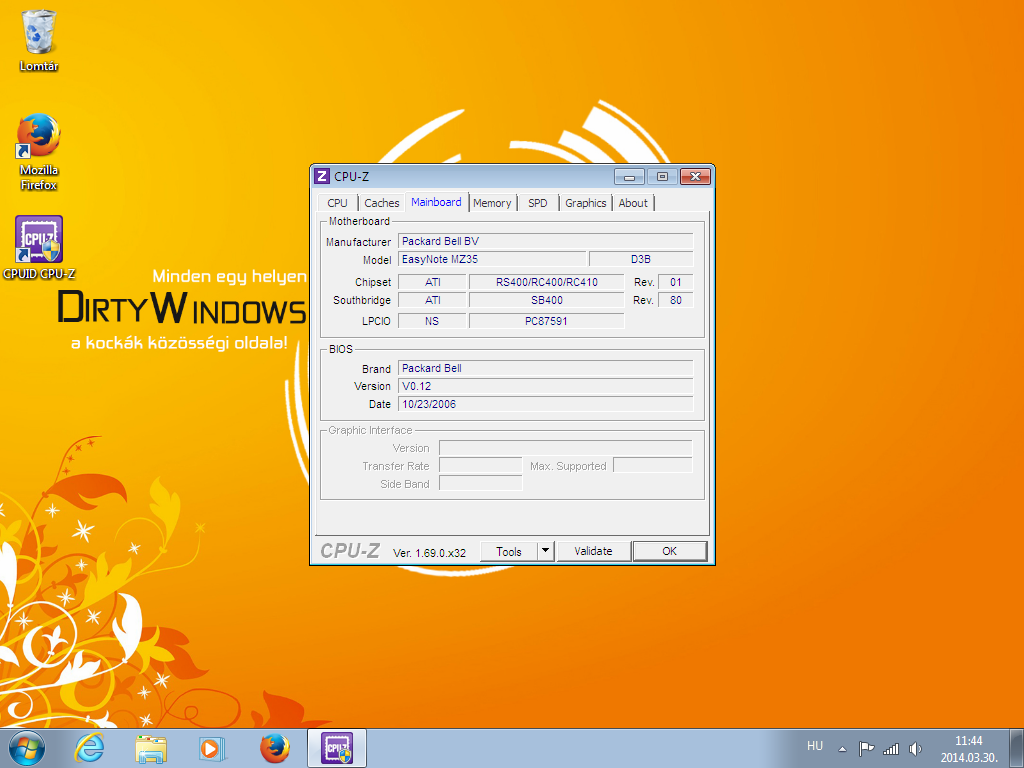The image size is (1024, 768).
Task: Click the Graphic Interface Version field
Action: tap(566, 448)
